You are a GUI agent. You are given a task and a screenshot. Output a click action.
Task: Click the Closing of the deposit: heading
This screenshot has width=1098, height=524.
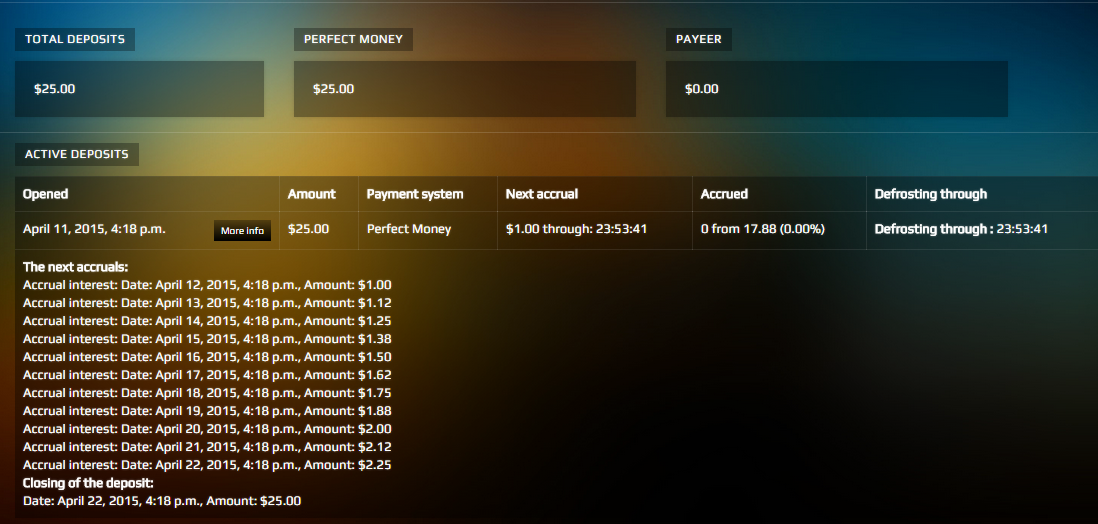point(88,483)
